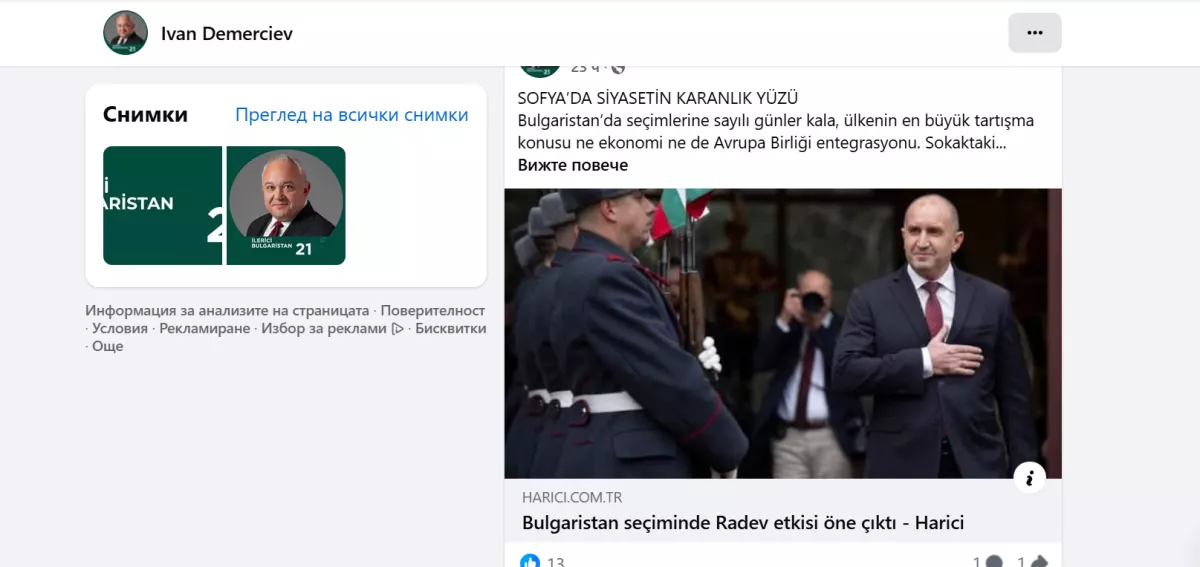Open the profile portrait photo thumbnail
The width and height of the screenshot is (1200, 567).
286,205
